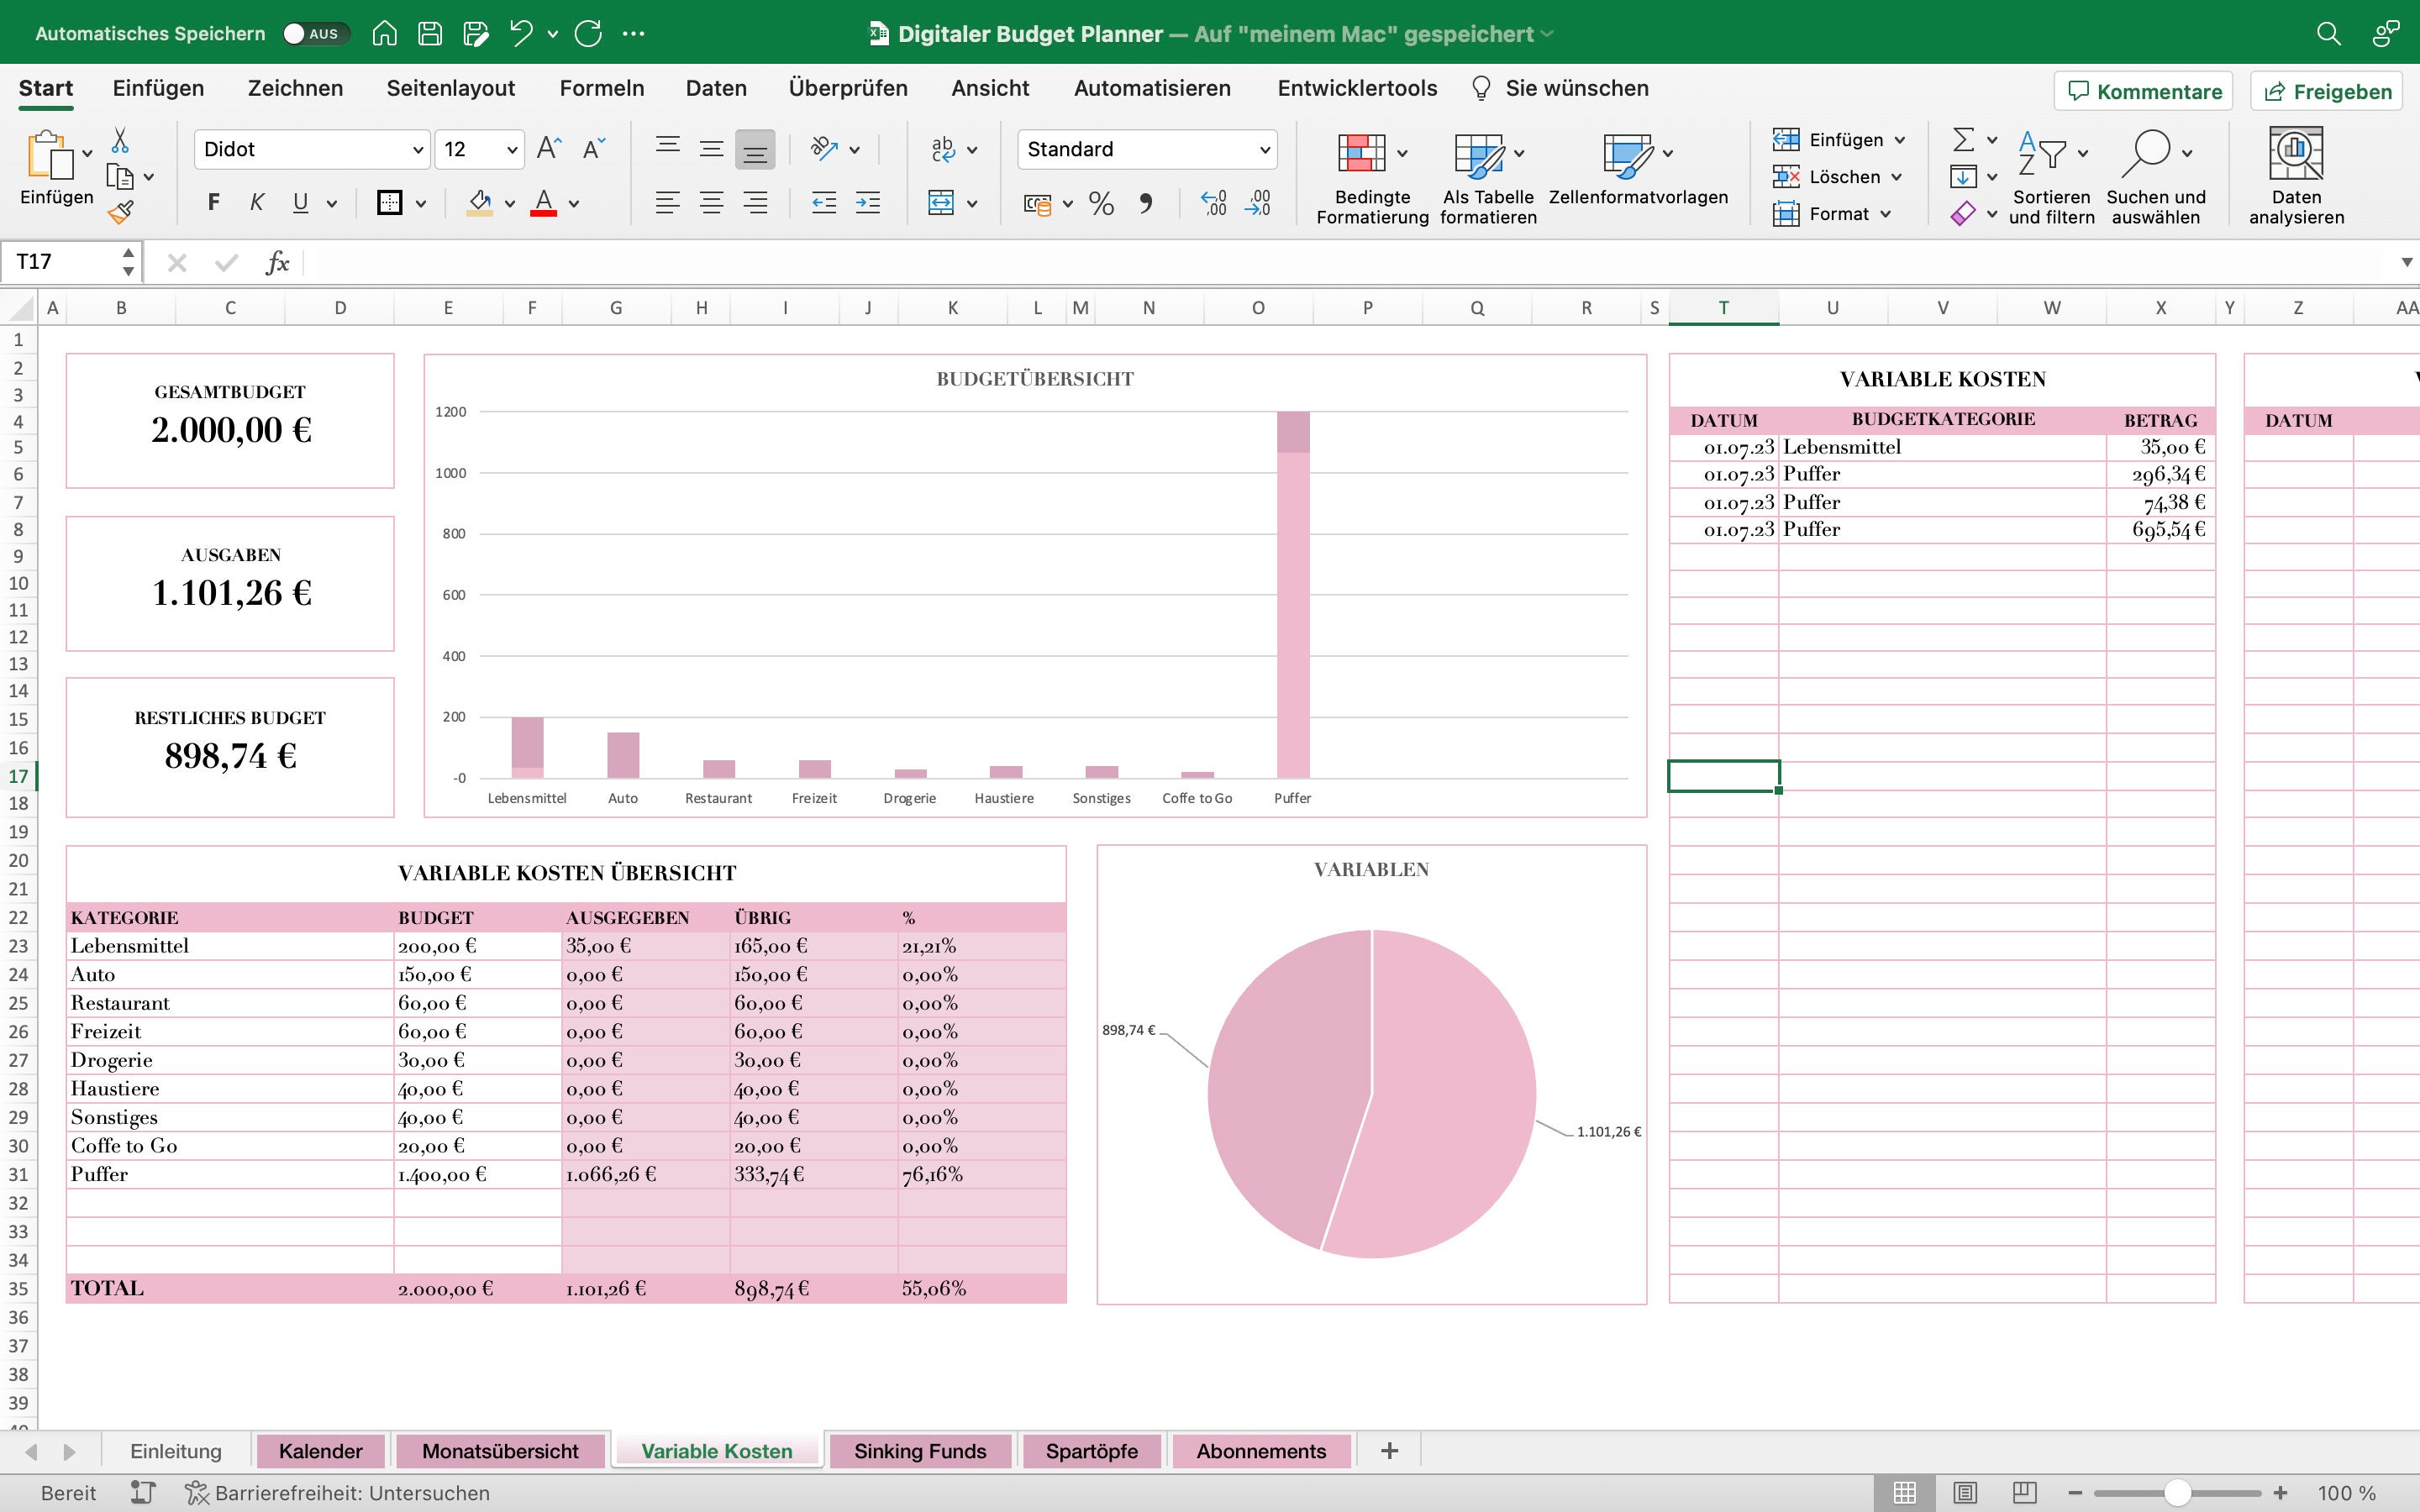Open the Standard number format dropdown
This screenshot has width=2420, height=1512.
tap(1264, 150)
